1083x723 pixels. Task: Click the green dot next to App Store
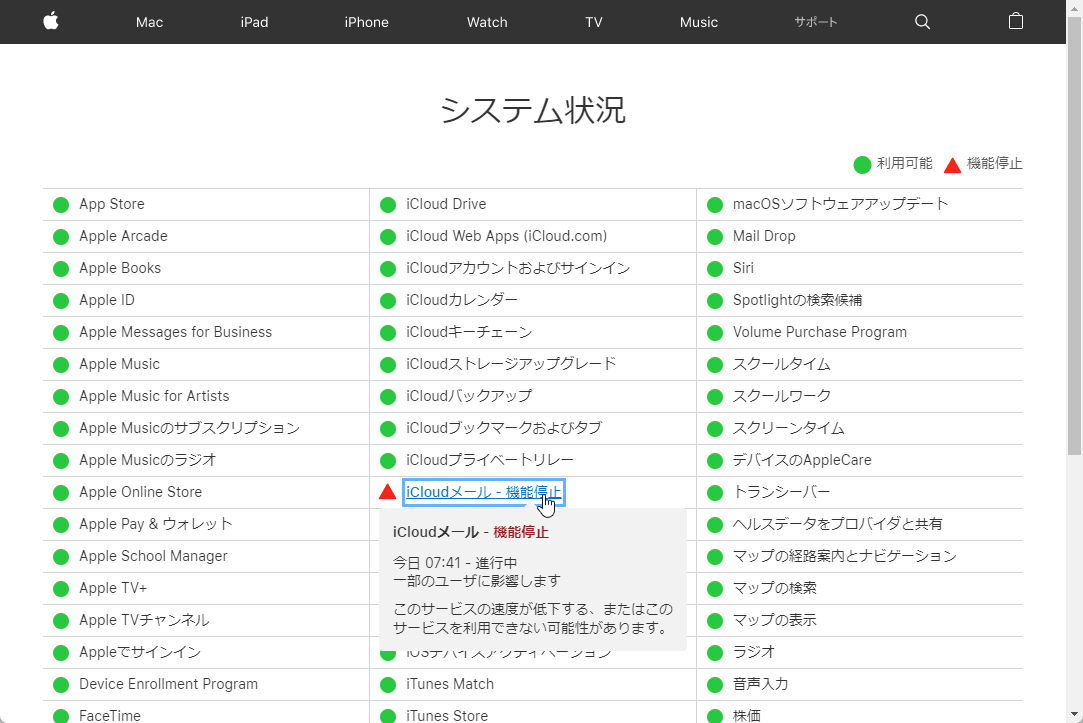coord(60,203)
